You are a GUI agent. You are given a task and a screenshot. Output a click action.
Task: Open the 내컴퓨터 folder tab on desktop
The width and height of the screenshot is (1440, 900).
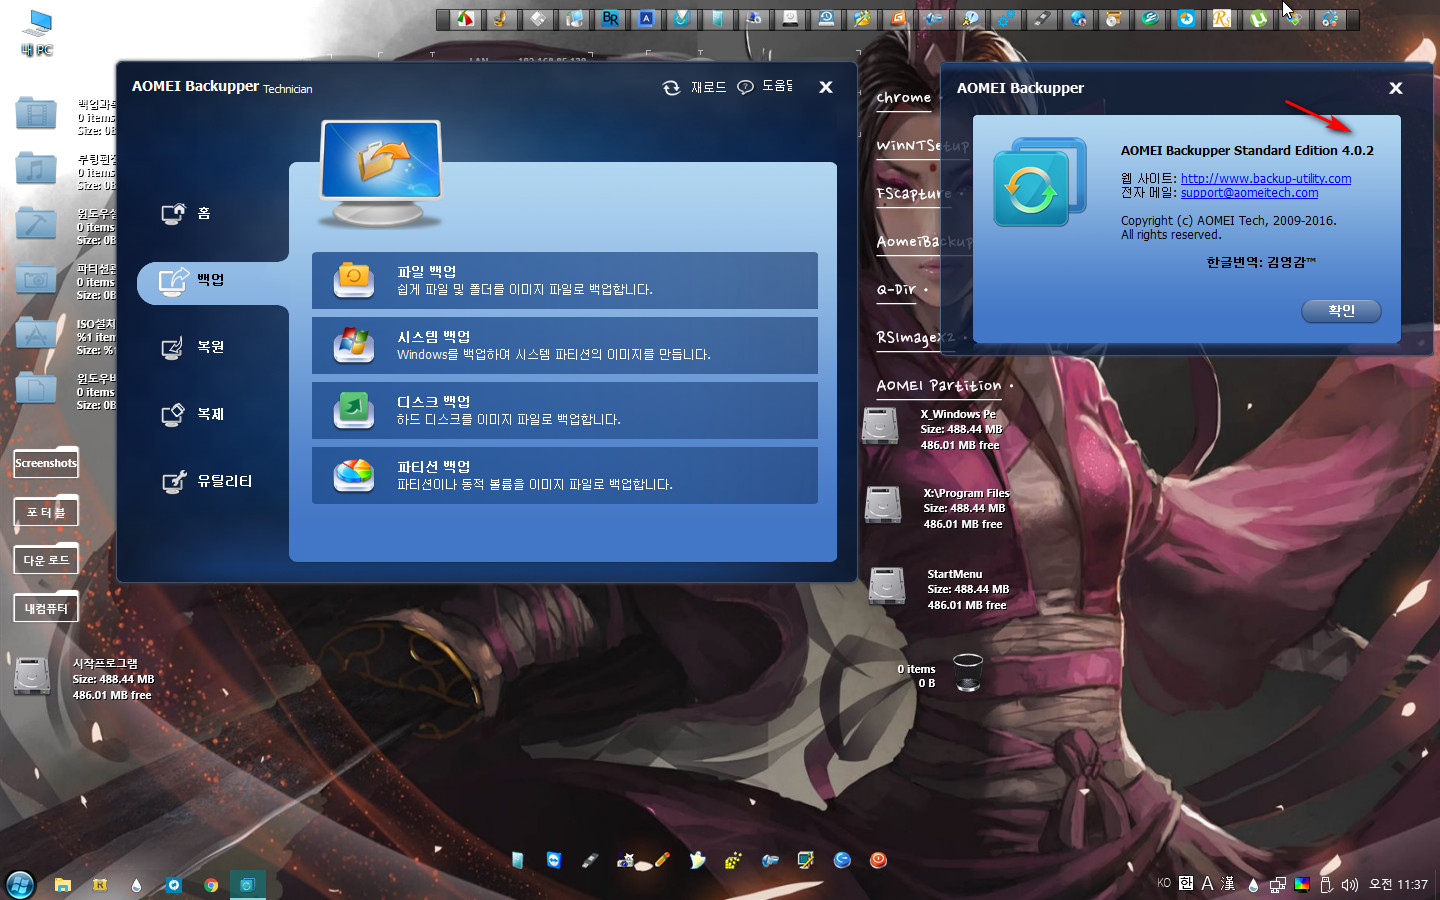pyautogui.click(x=46, y=608)
